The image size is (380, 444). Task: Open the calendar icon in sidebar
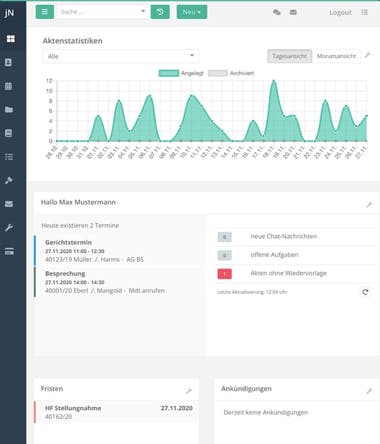[9, 86]
